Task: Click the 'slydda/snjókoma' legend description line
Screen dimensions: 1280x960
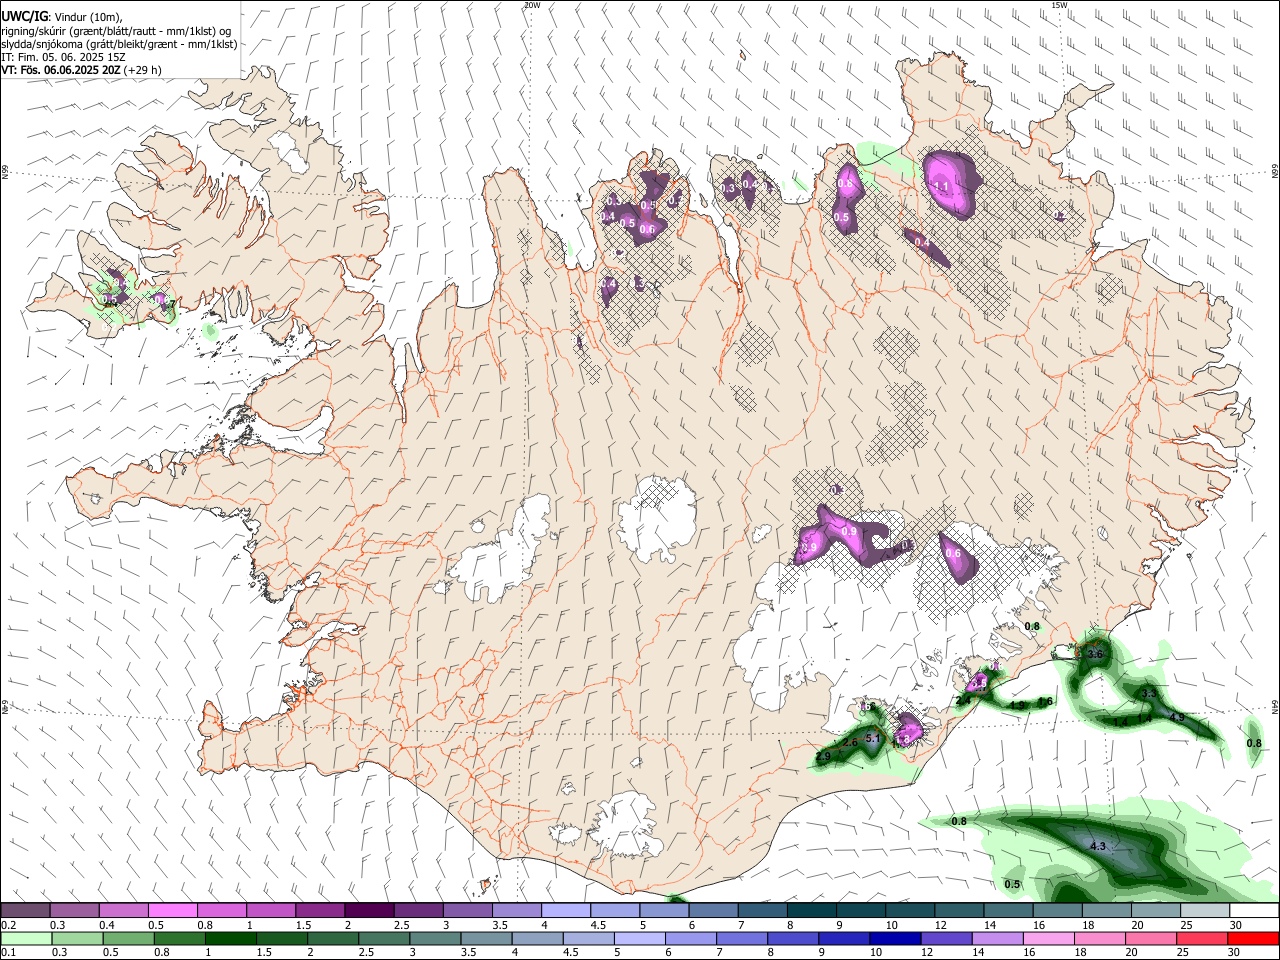Action: [x=119, y=44]
